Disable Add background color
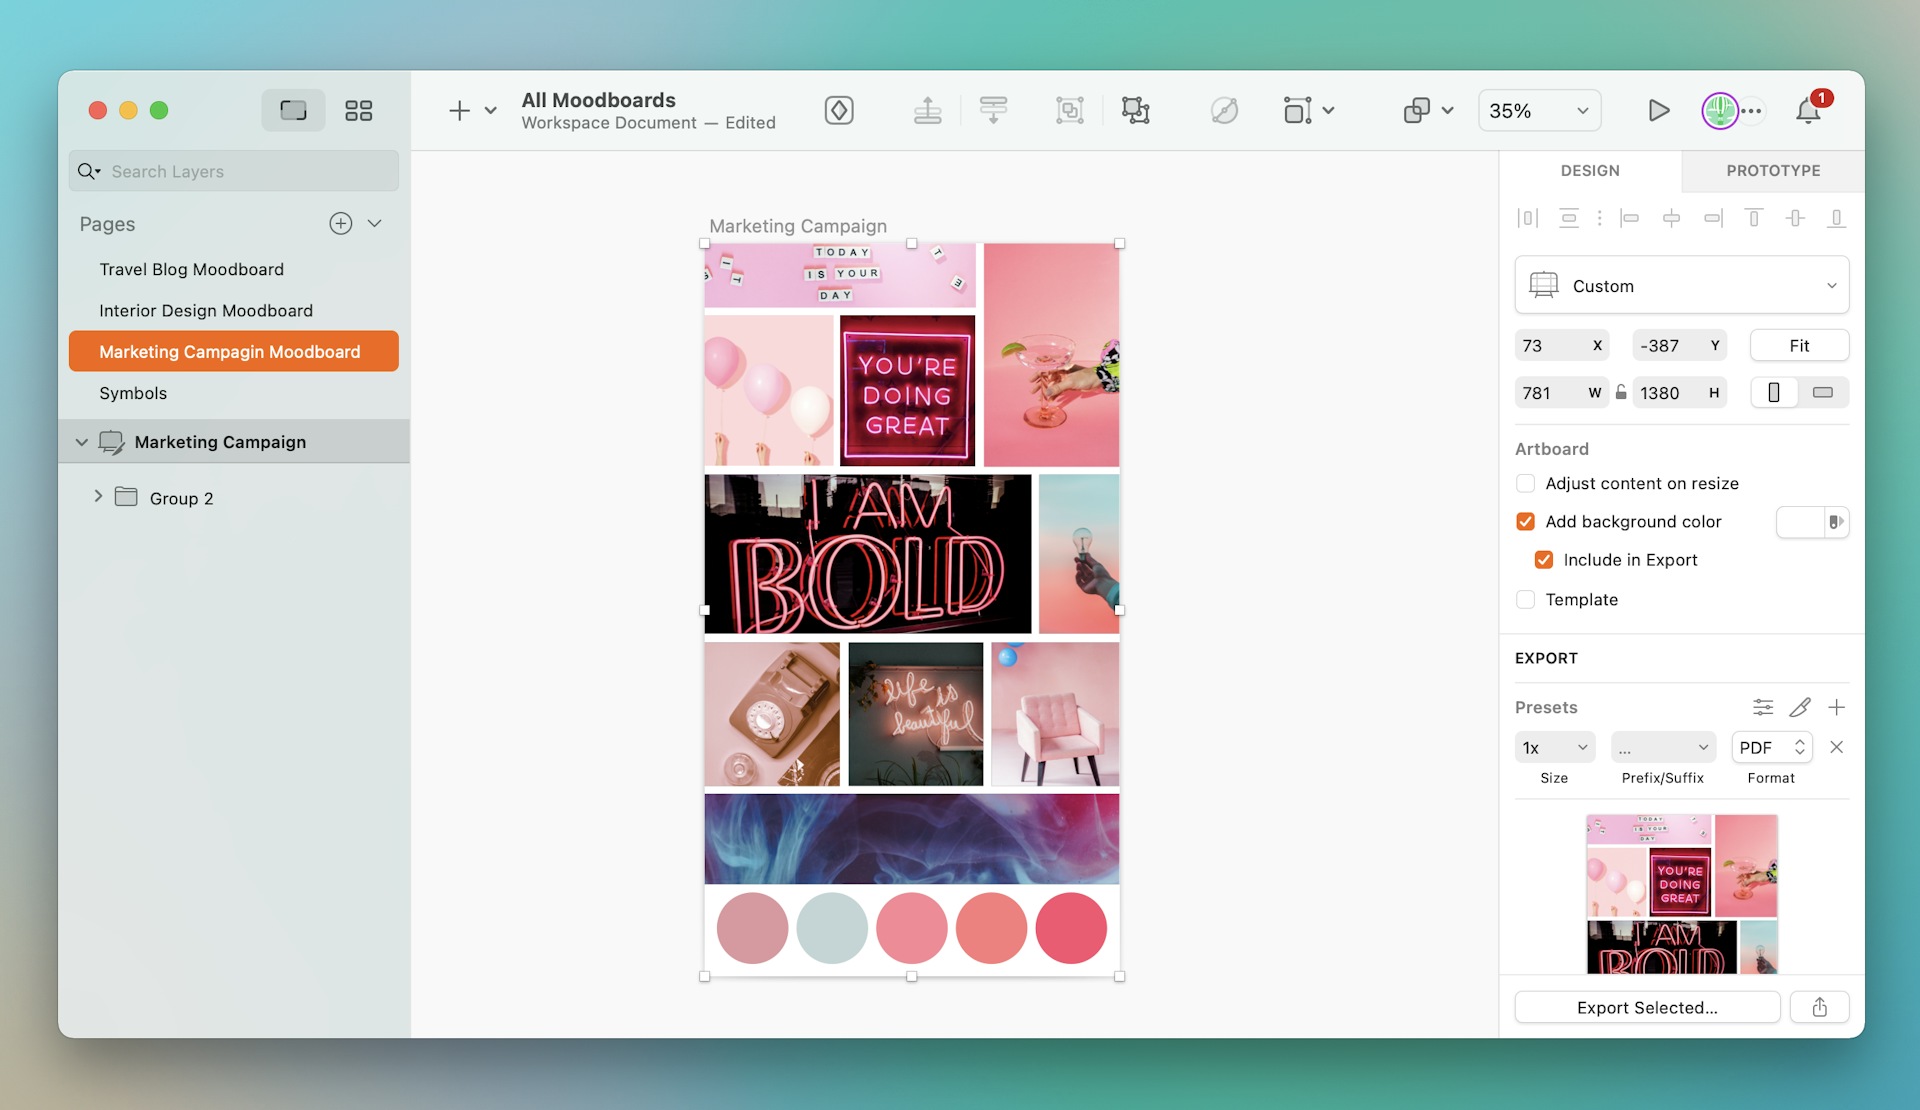The height and width of the screenshot is (1110, 1920). tap(1526, 521)
